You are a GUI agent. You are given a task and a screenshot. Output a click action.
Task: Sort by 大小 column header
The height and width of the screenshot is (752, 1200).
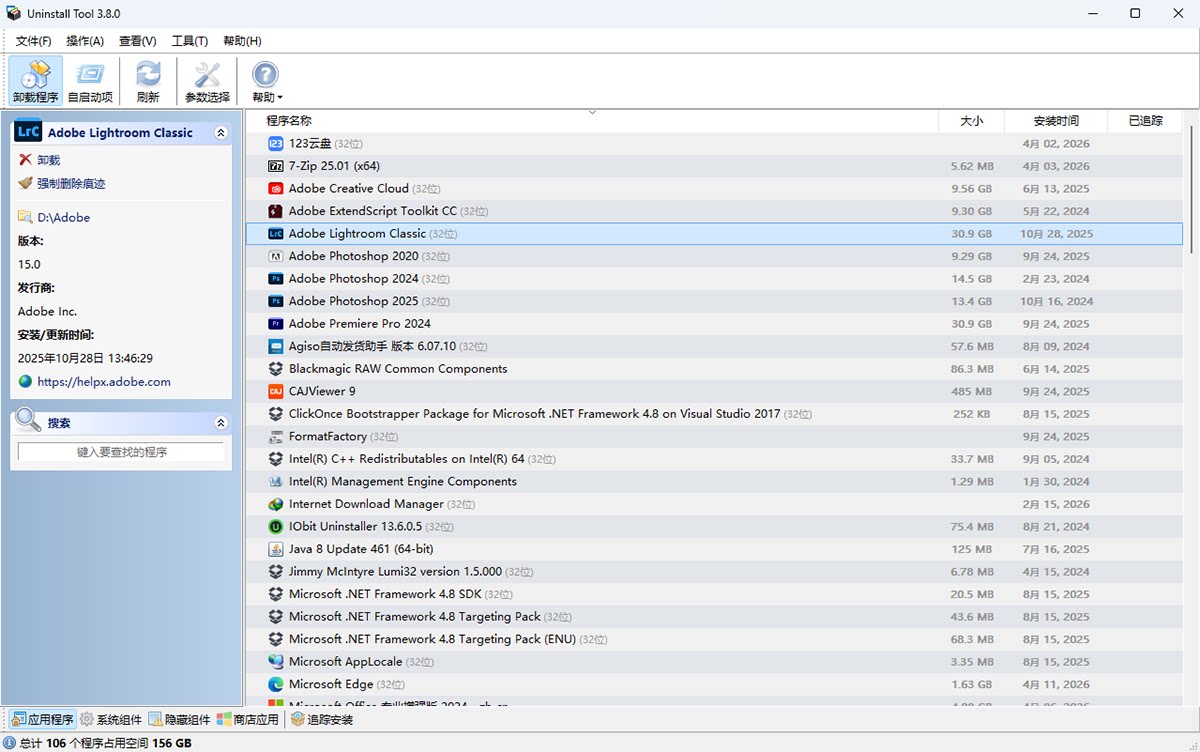971,121
